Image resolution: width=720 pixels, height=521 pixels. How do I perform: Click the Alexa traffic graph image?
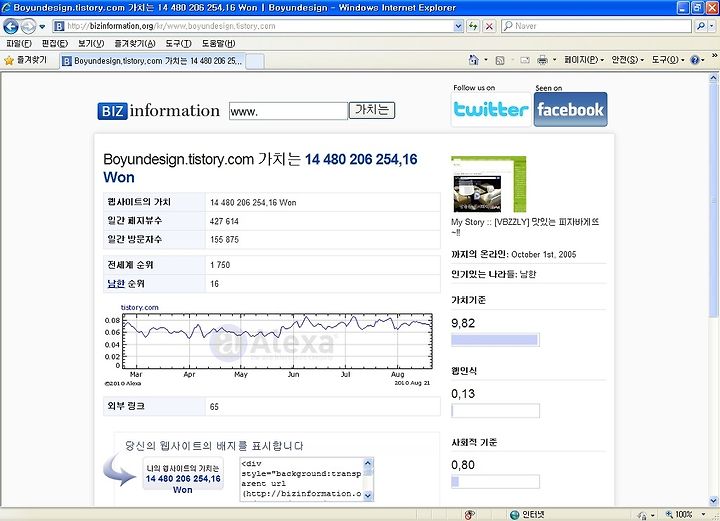pyautogui.click(x=268, y=345)
